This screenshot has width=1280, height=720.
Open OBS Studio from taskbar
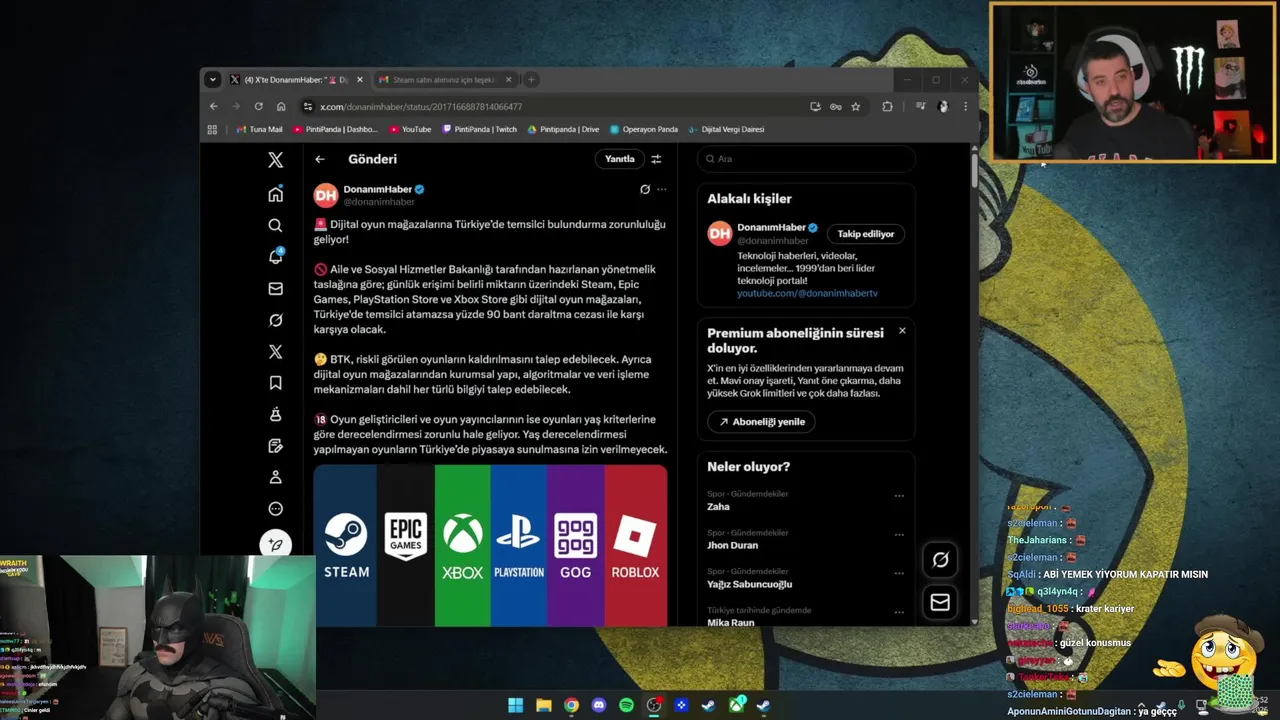point(654,705)
